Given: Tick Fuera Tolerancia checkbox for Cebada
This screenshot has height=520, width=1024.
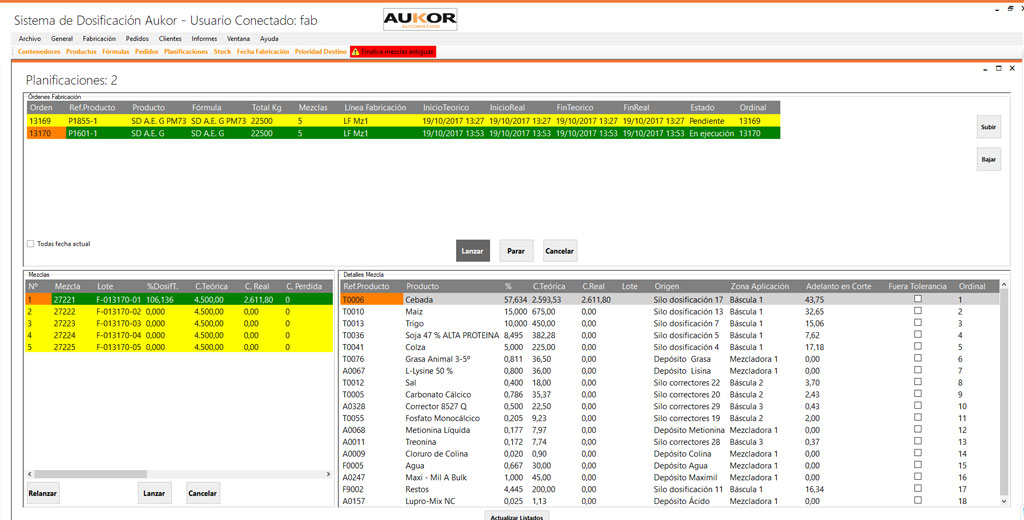Looking at the screenshot, I should coord(918,299).
